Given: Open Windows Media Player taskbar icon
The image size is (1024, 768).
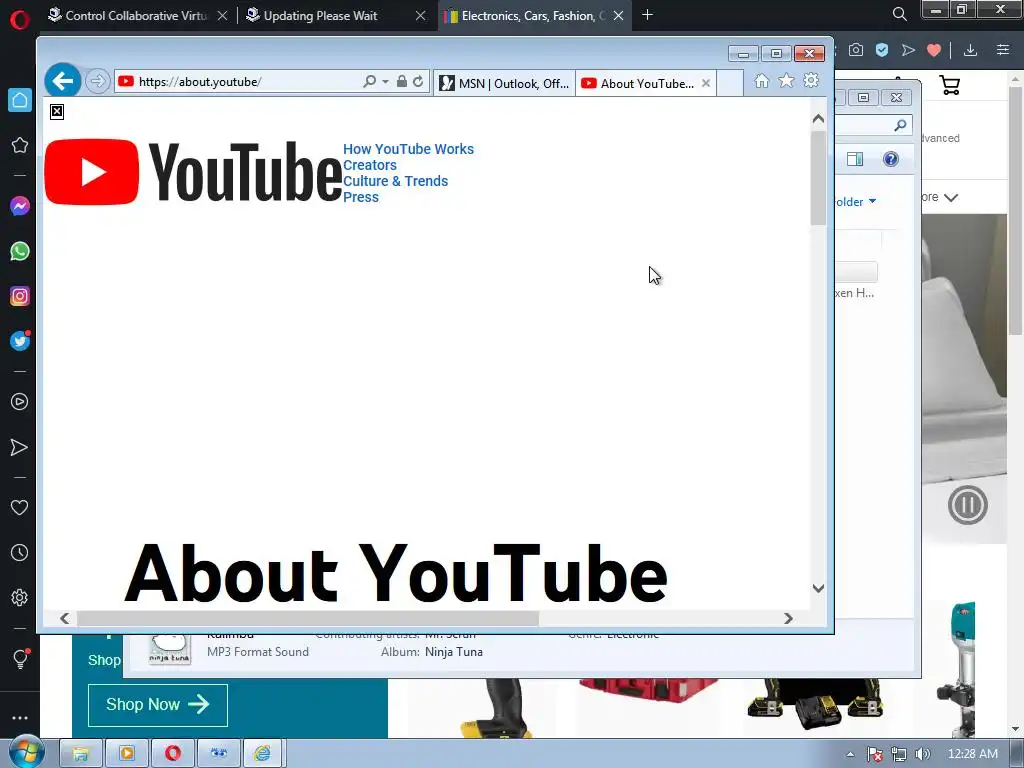Looking at the screenshot, I should point(127,754).
